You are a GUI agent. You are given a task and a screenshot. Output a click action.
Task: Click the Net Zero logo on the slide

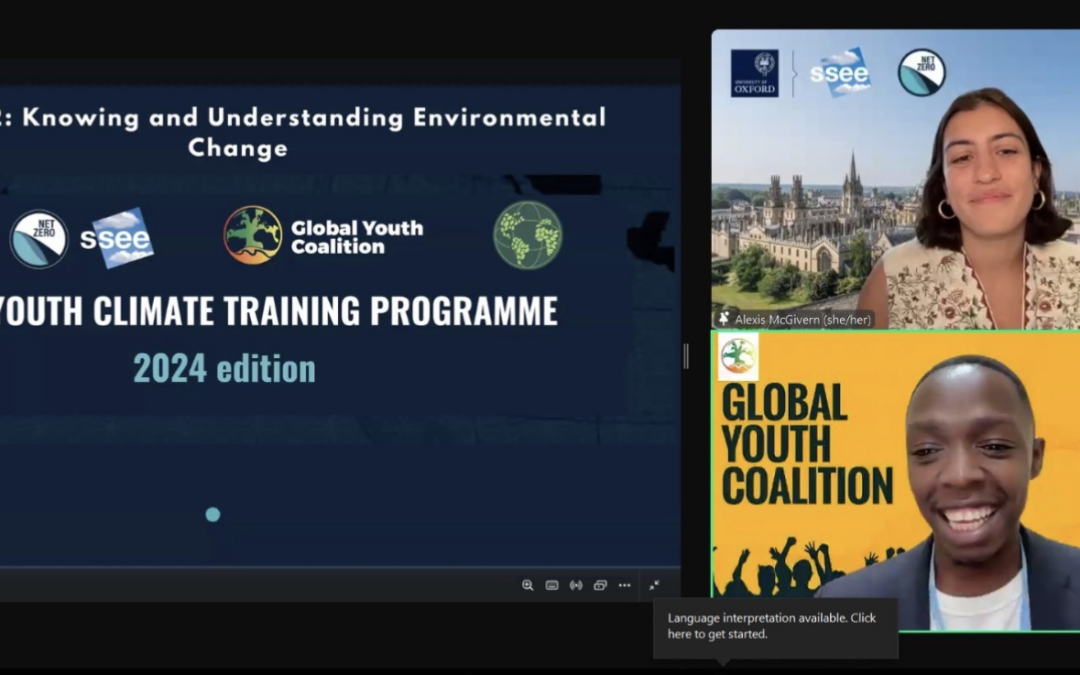coord(39,239)
